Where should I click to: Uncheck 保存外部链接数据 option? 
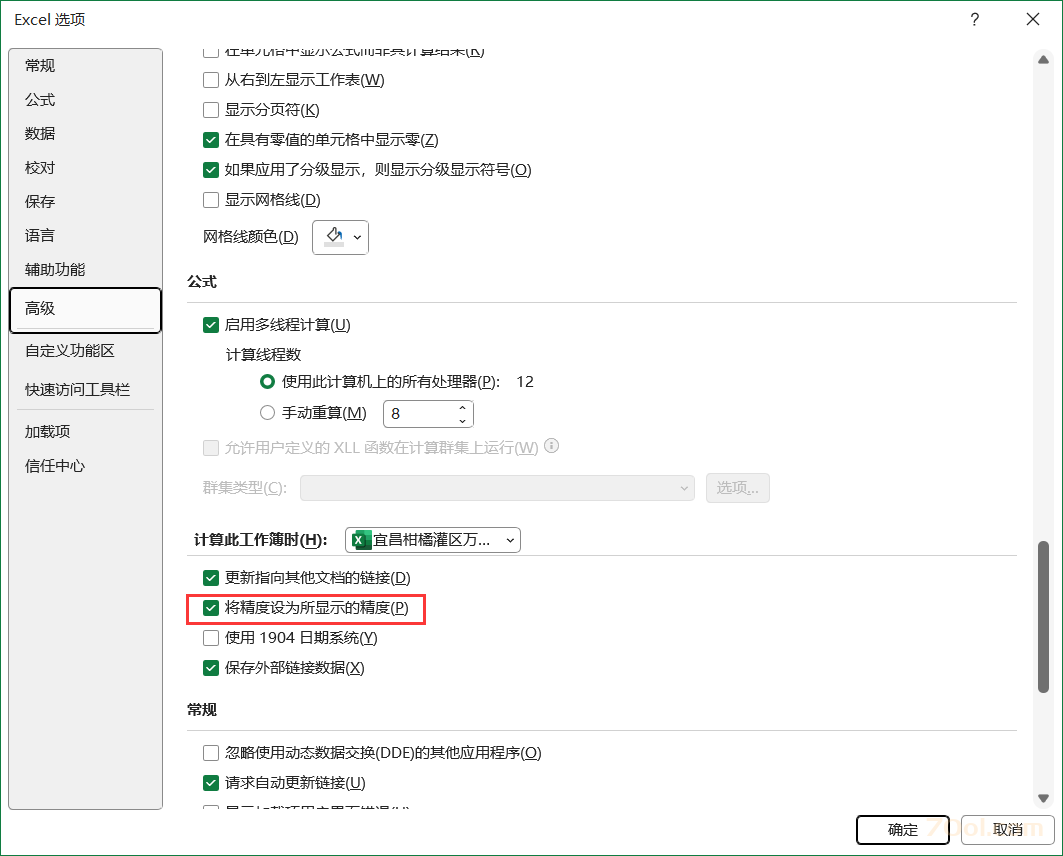(211, 668)
